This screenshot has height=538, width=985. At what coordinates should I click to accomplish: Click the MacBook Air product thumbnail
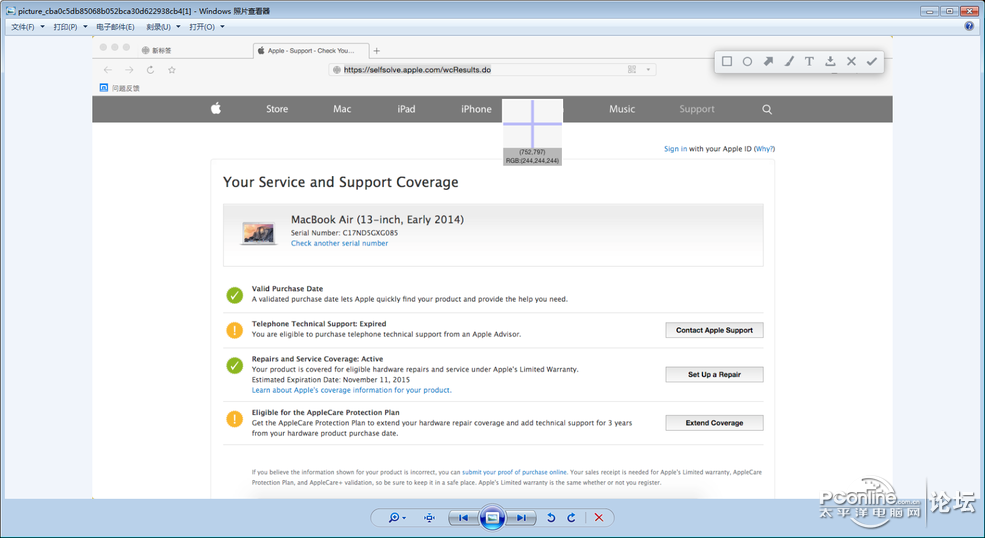(x=258, y=233)
